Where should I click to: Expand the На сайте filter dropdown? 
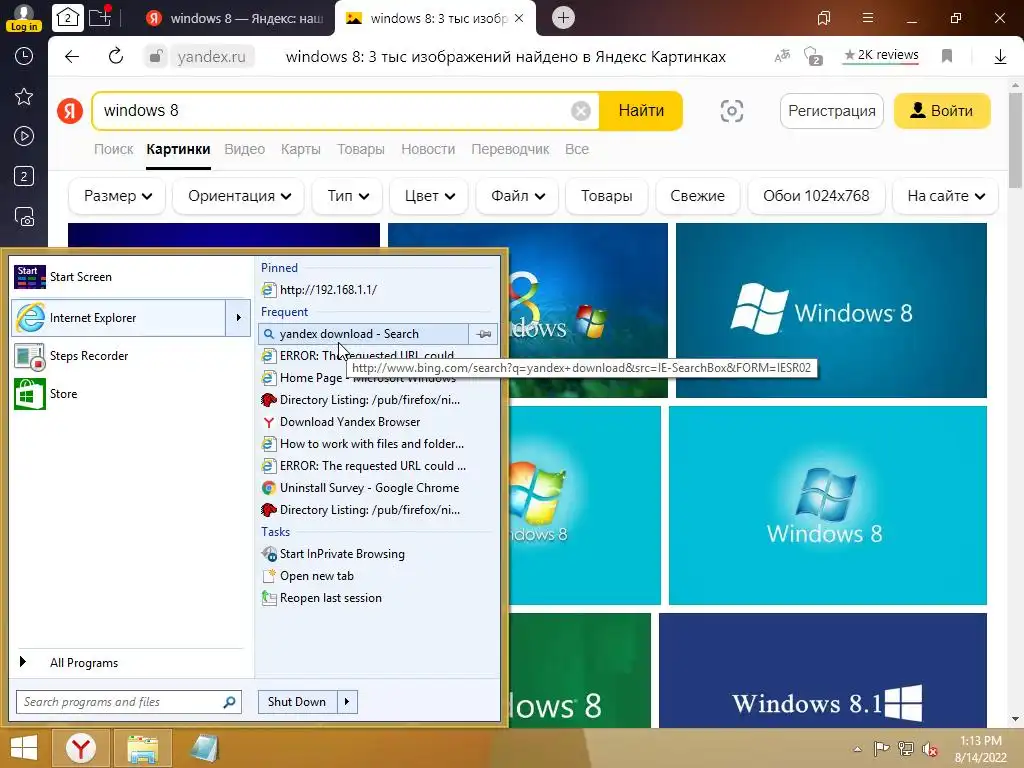945,196
